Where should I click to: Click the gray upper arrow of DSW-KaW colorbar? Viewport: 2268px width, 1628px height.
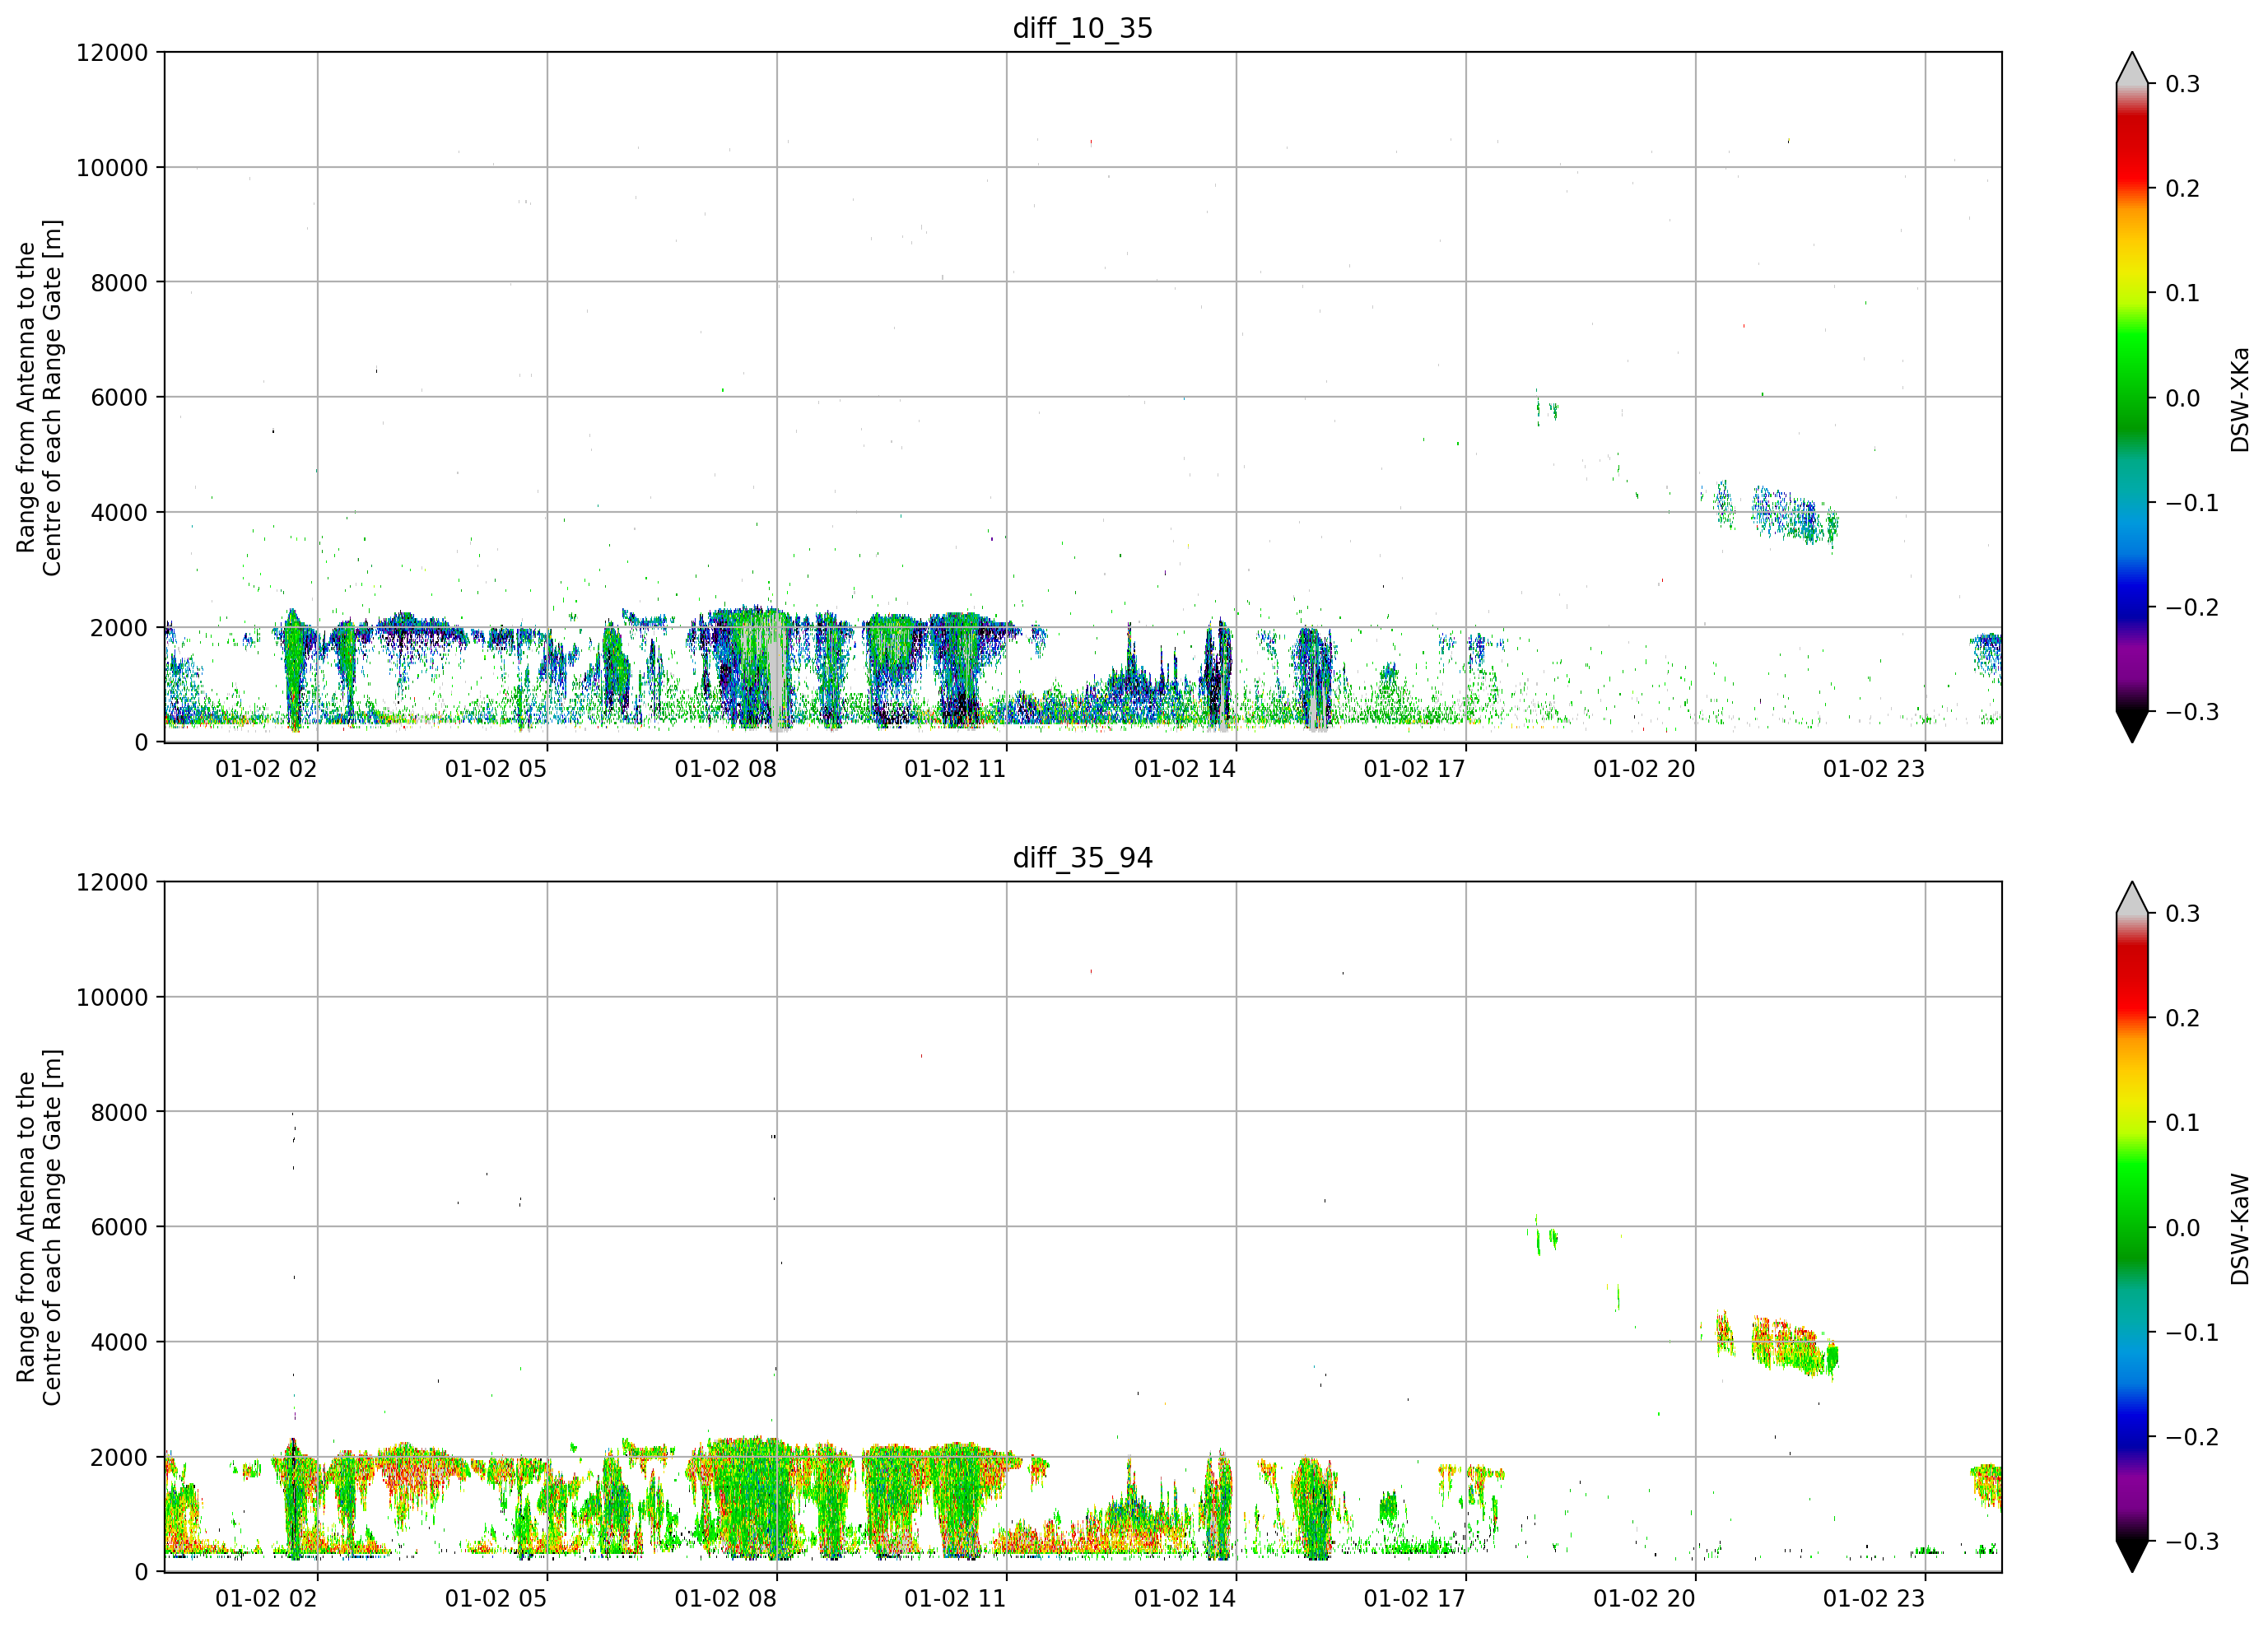2132,900
